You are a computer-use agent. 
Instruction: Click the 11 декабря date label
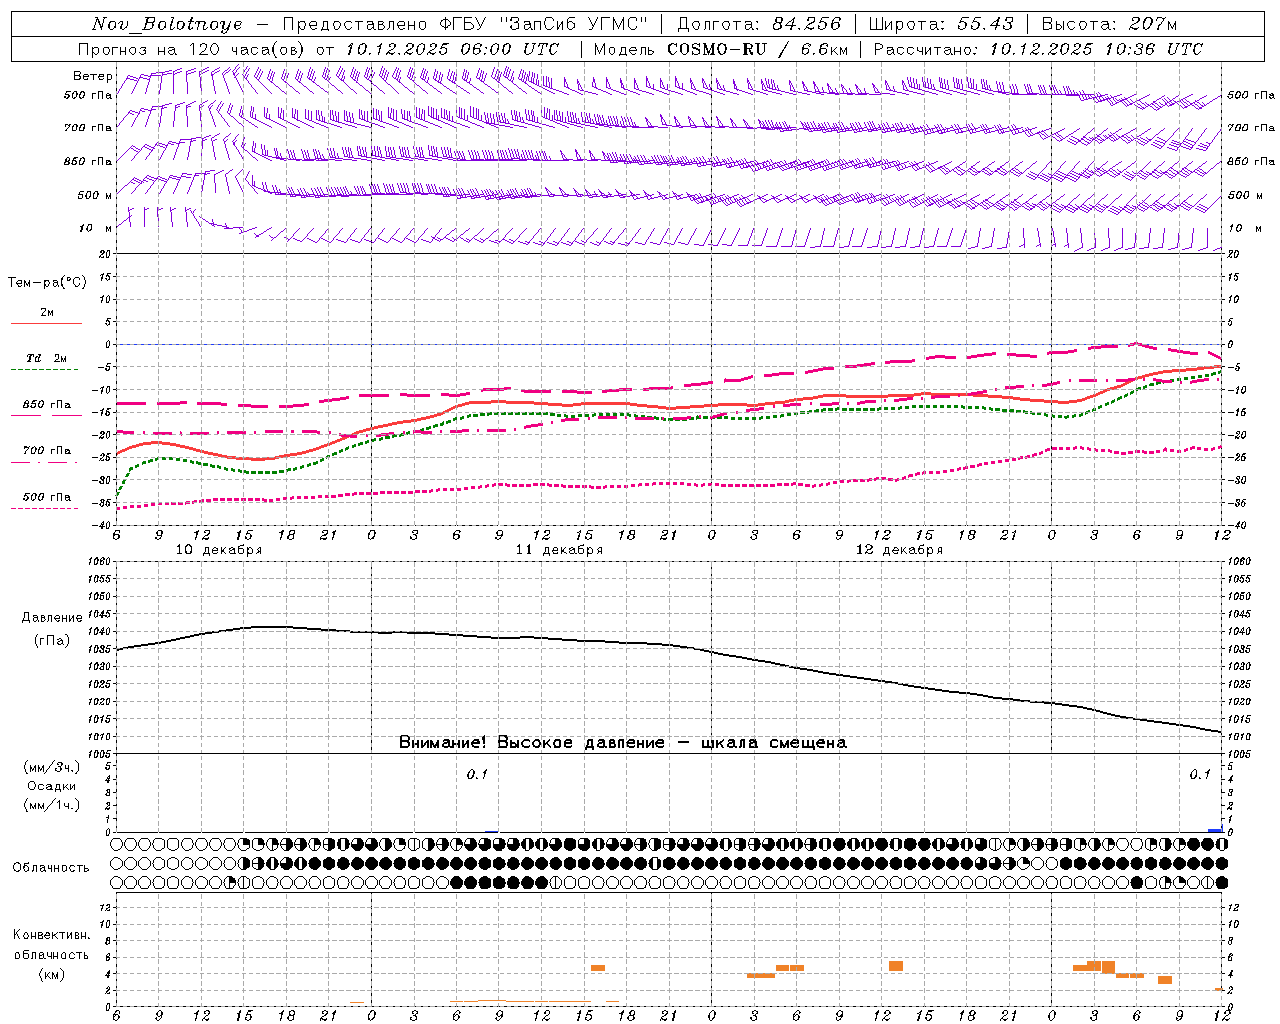pyautogui.click(x=559, y=550)
